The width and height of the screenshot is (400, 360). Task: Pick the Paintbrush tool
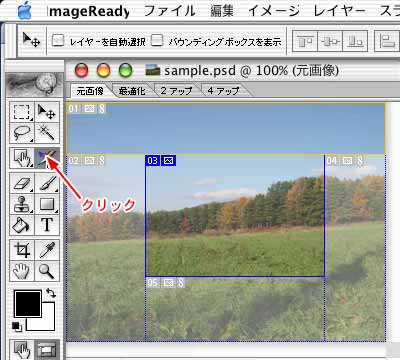click(x=47, y=183)
